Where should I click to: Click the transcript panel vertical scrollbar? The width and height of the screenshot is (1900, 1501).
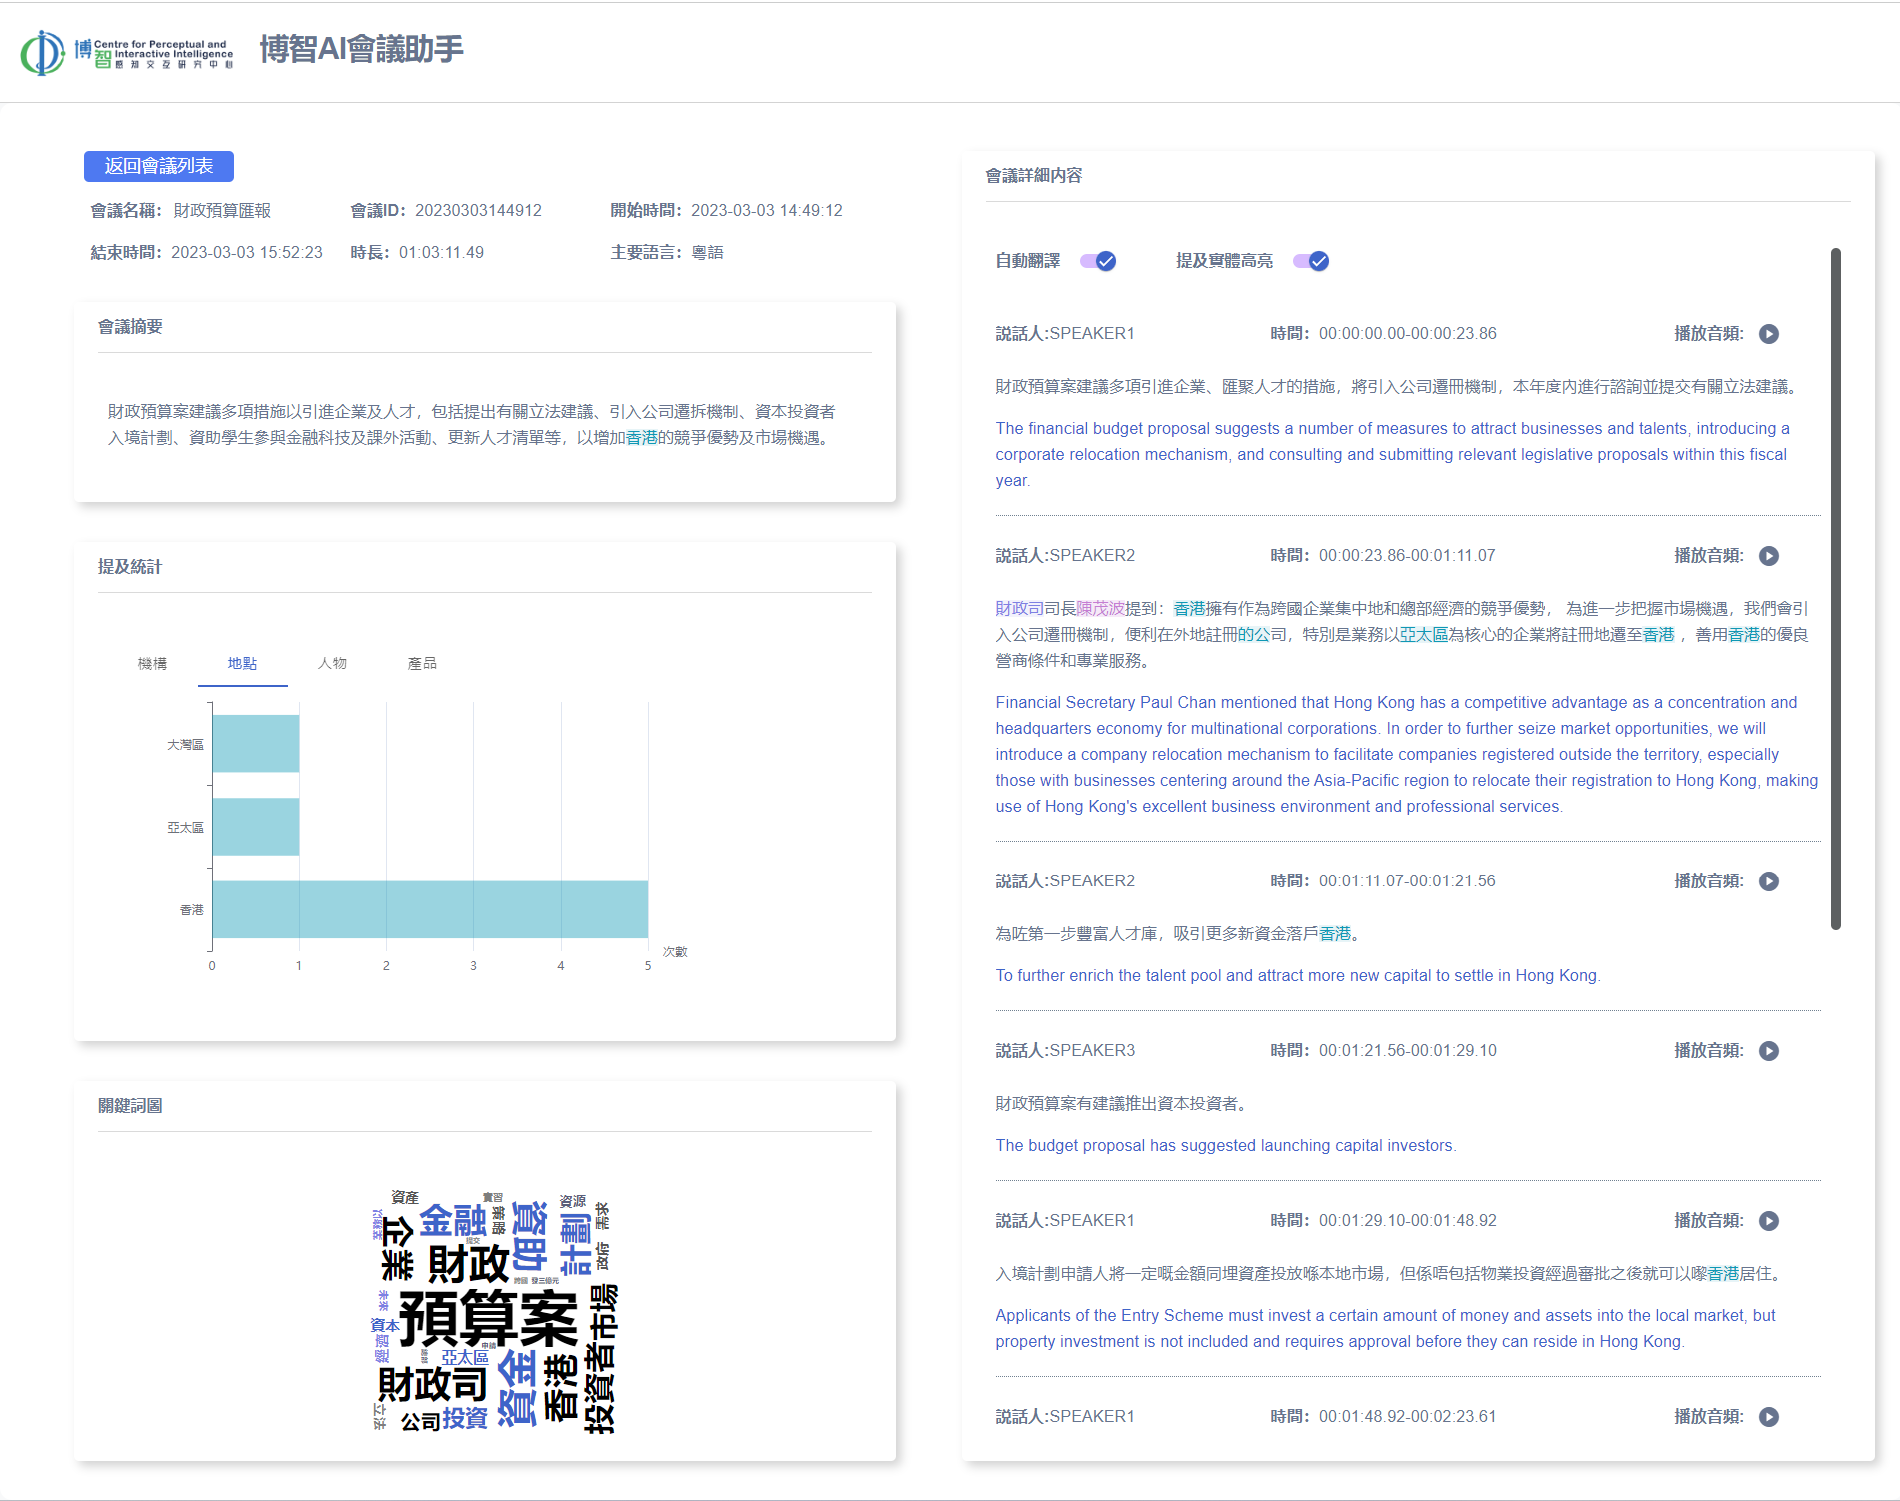coord(1835,588)
